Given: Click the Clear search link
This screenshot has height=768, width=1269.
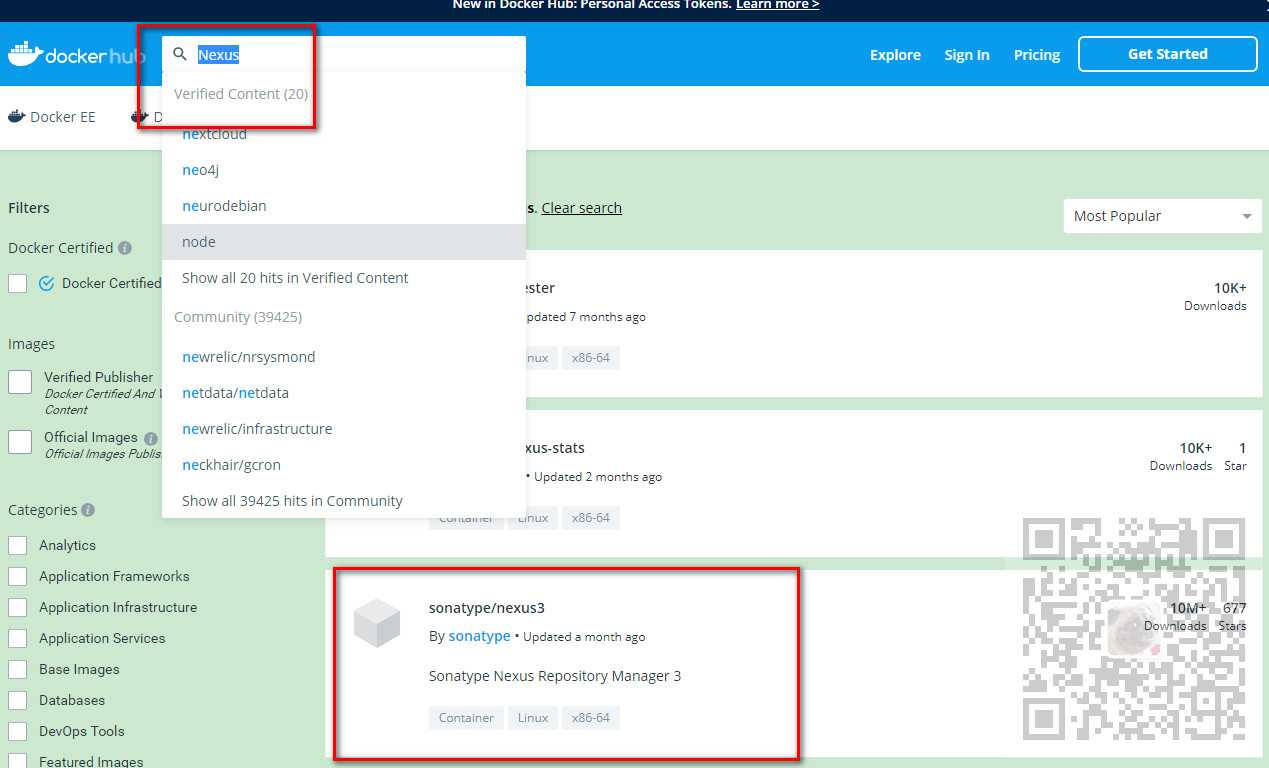Looking at the screenshot, I should 582,208.
